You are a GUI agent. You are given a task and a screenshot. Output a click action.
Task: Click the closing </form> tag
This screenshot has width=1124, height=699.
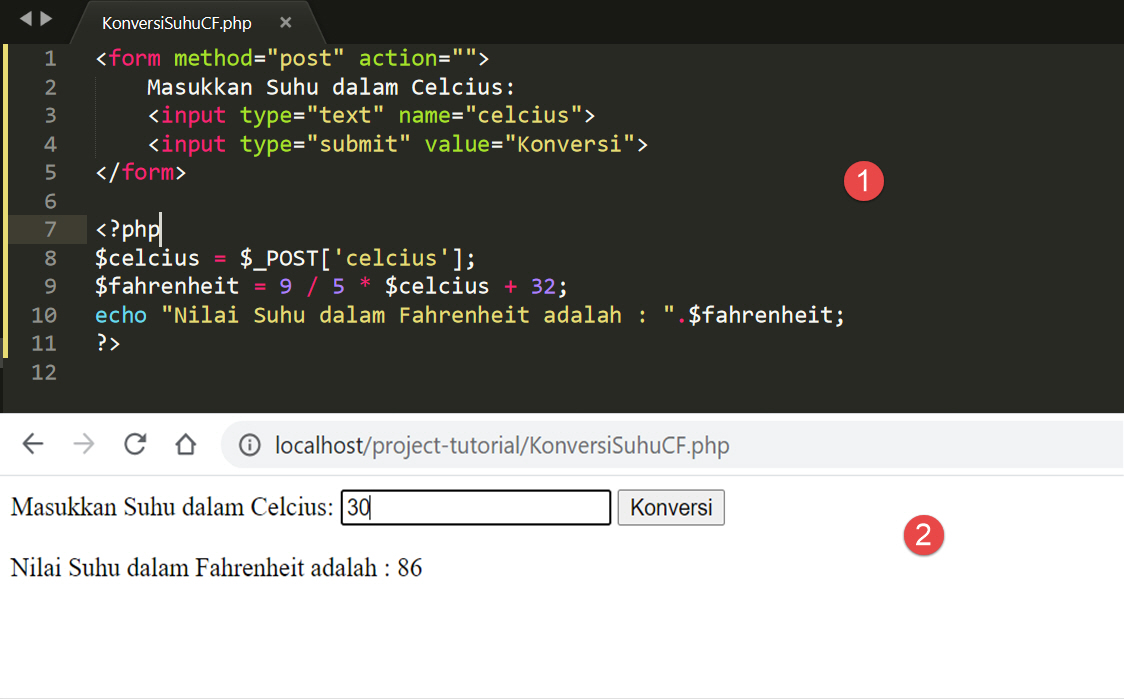(140, 173)
